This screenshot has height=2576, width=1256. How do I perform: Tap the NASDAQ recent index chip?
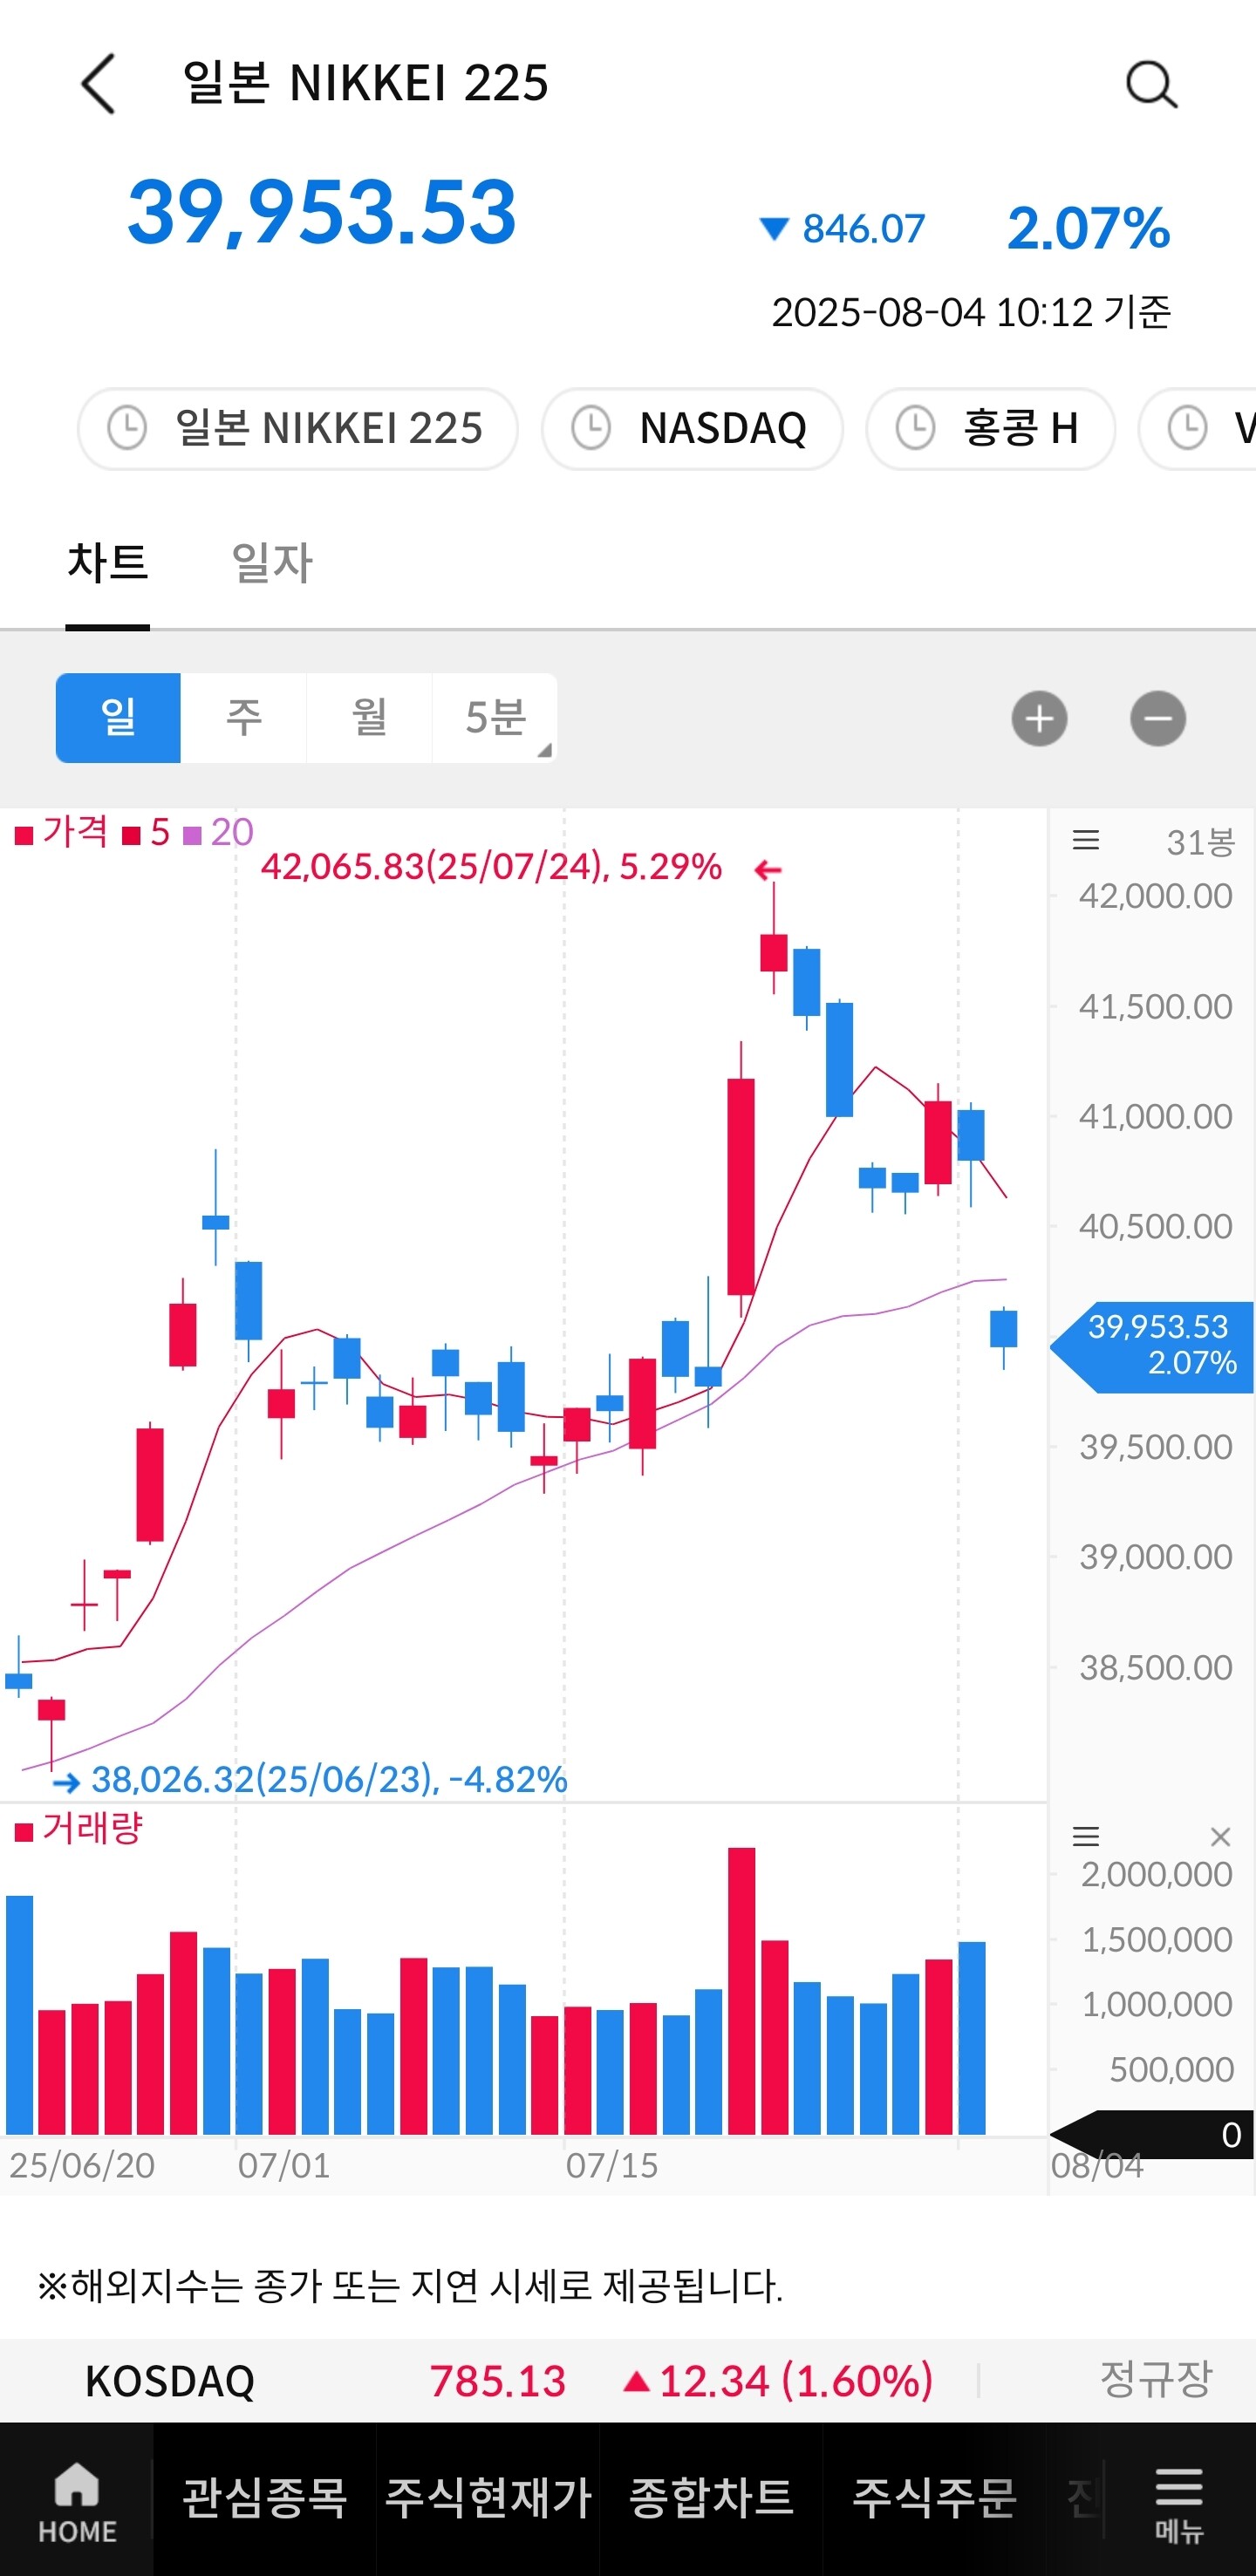coord(692,429)
